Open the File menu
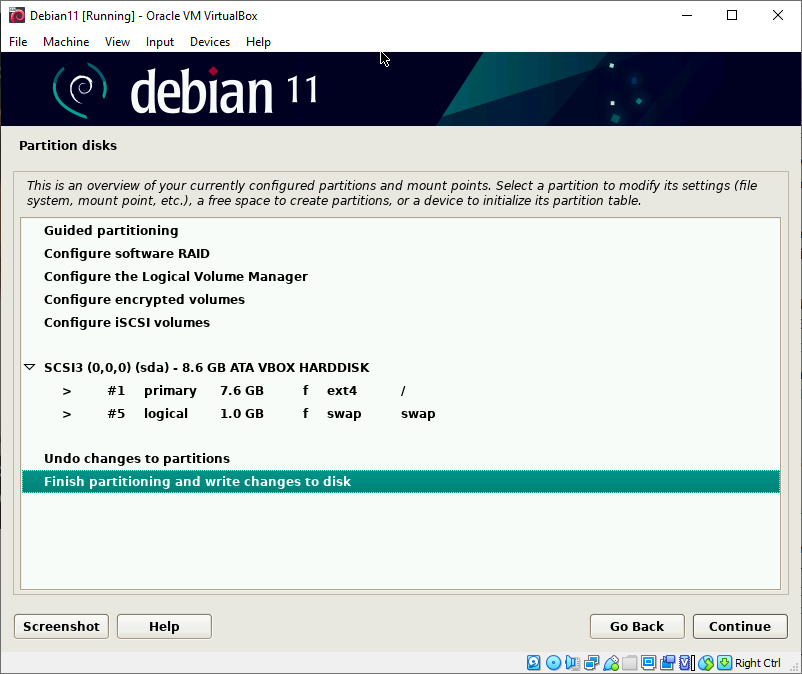 pos(18,42)
